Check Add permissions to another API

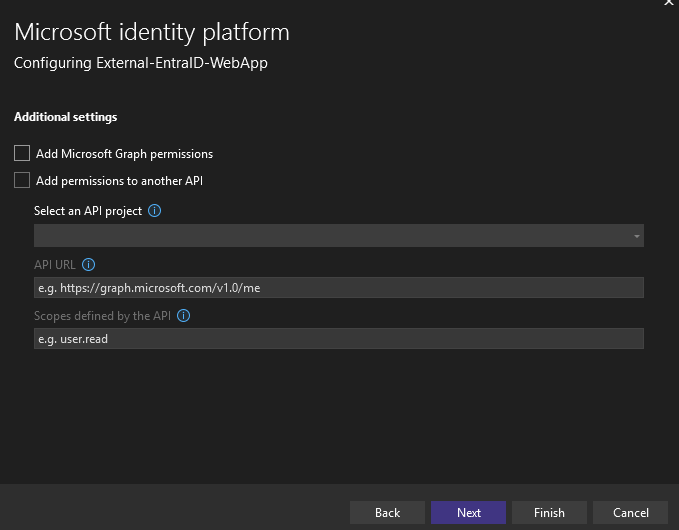click(x=22, y=180)
